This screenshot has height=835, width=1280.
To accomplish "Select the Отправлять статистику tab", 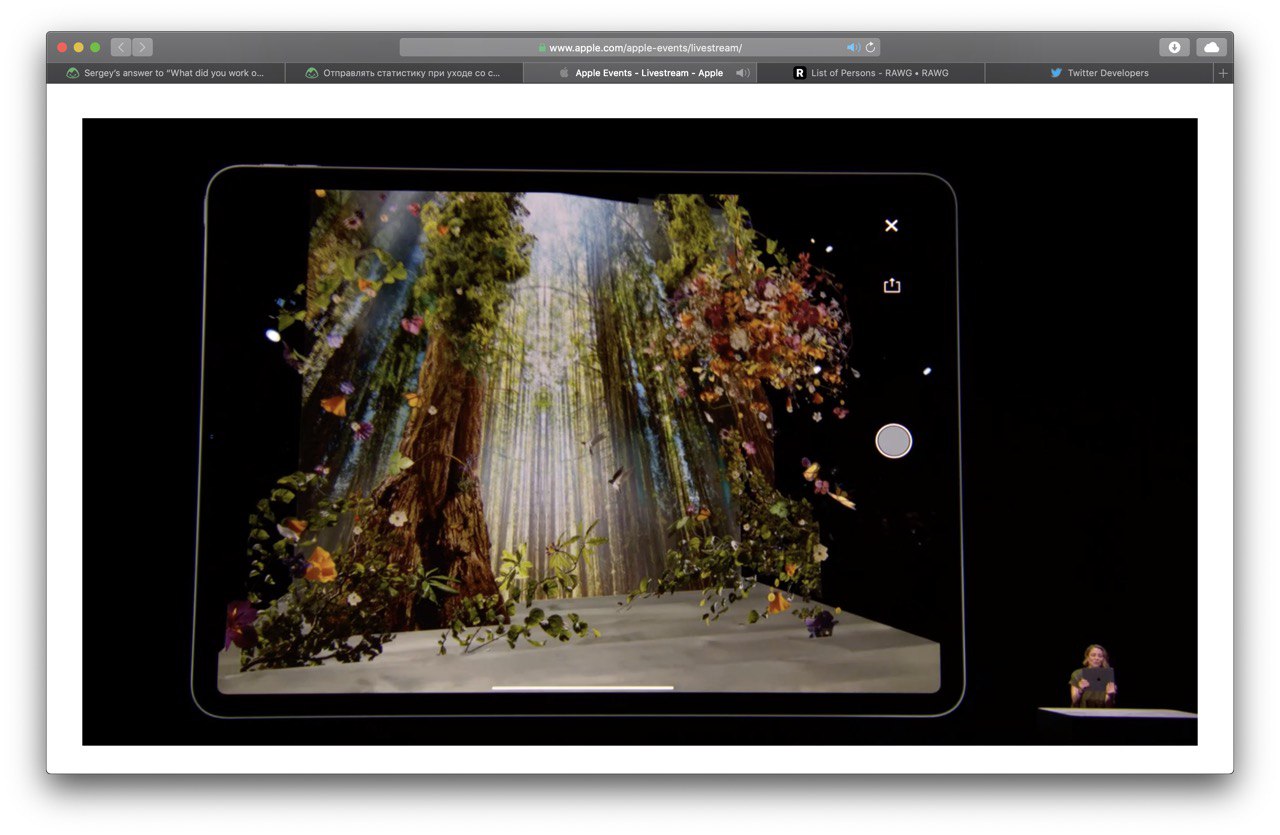I will (x=404, y=73).
